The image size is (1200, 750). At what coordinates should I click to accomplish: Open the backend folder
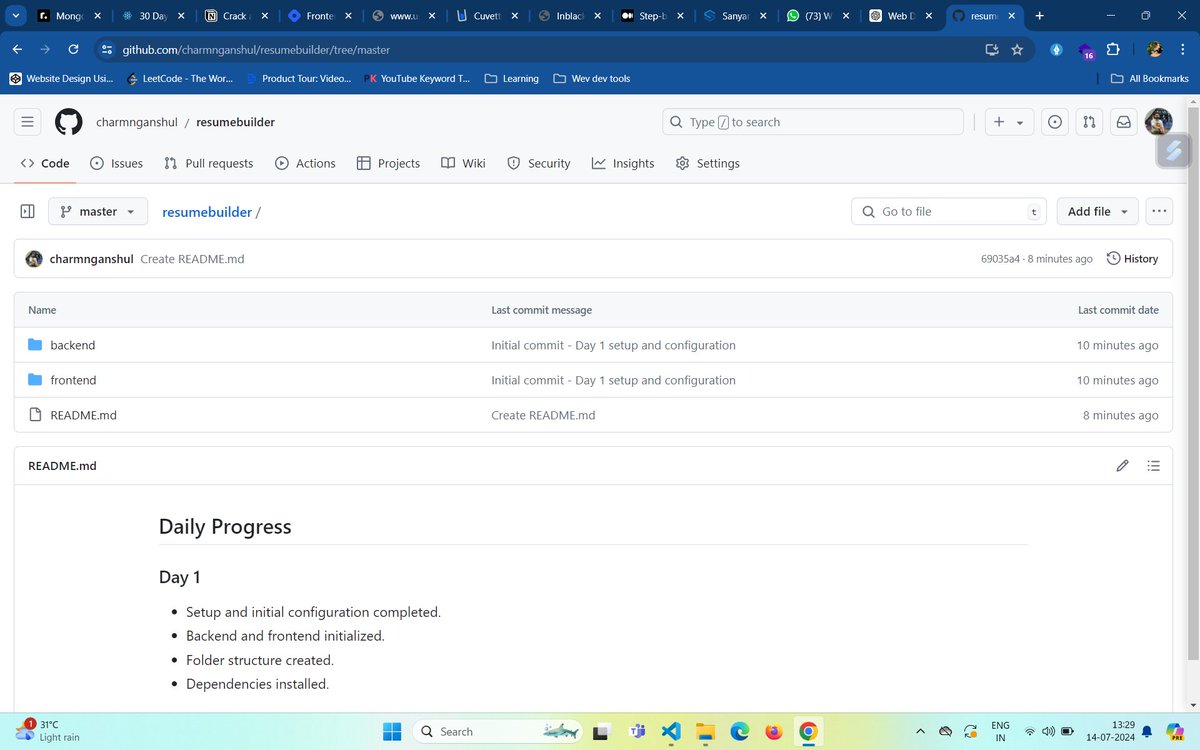click(72, 345)
